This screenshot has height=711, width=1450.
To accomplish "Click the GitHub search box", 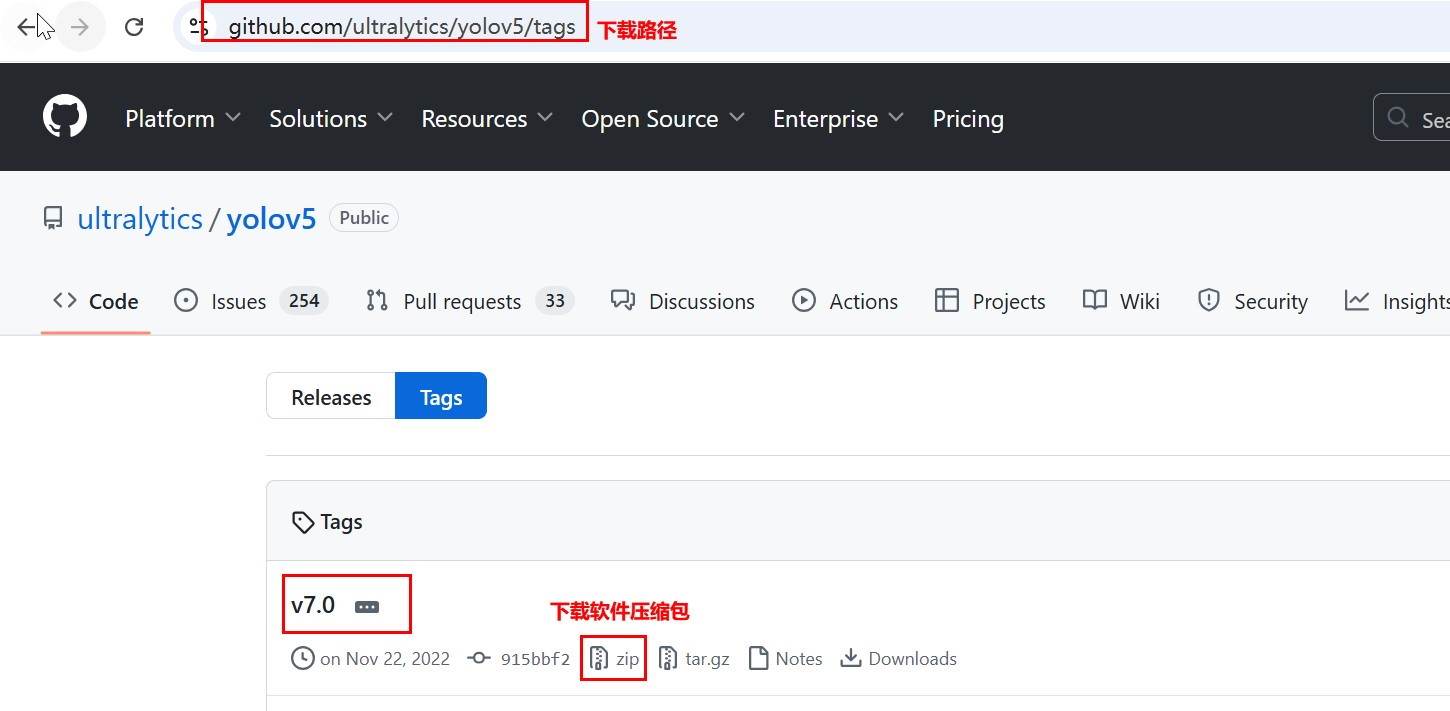I will (1411, 118).
